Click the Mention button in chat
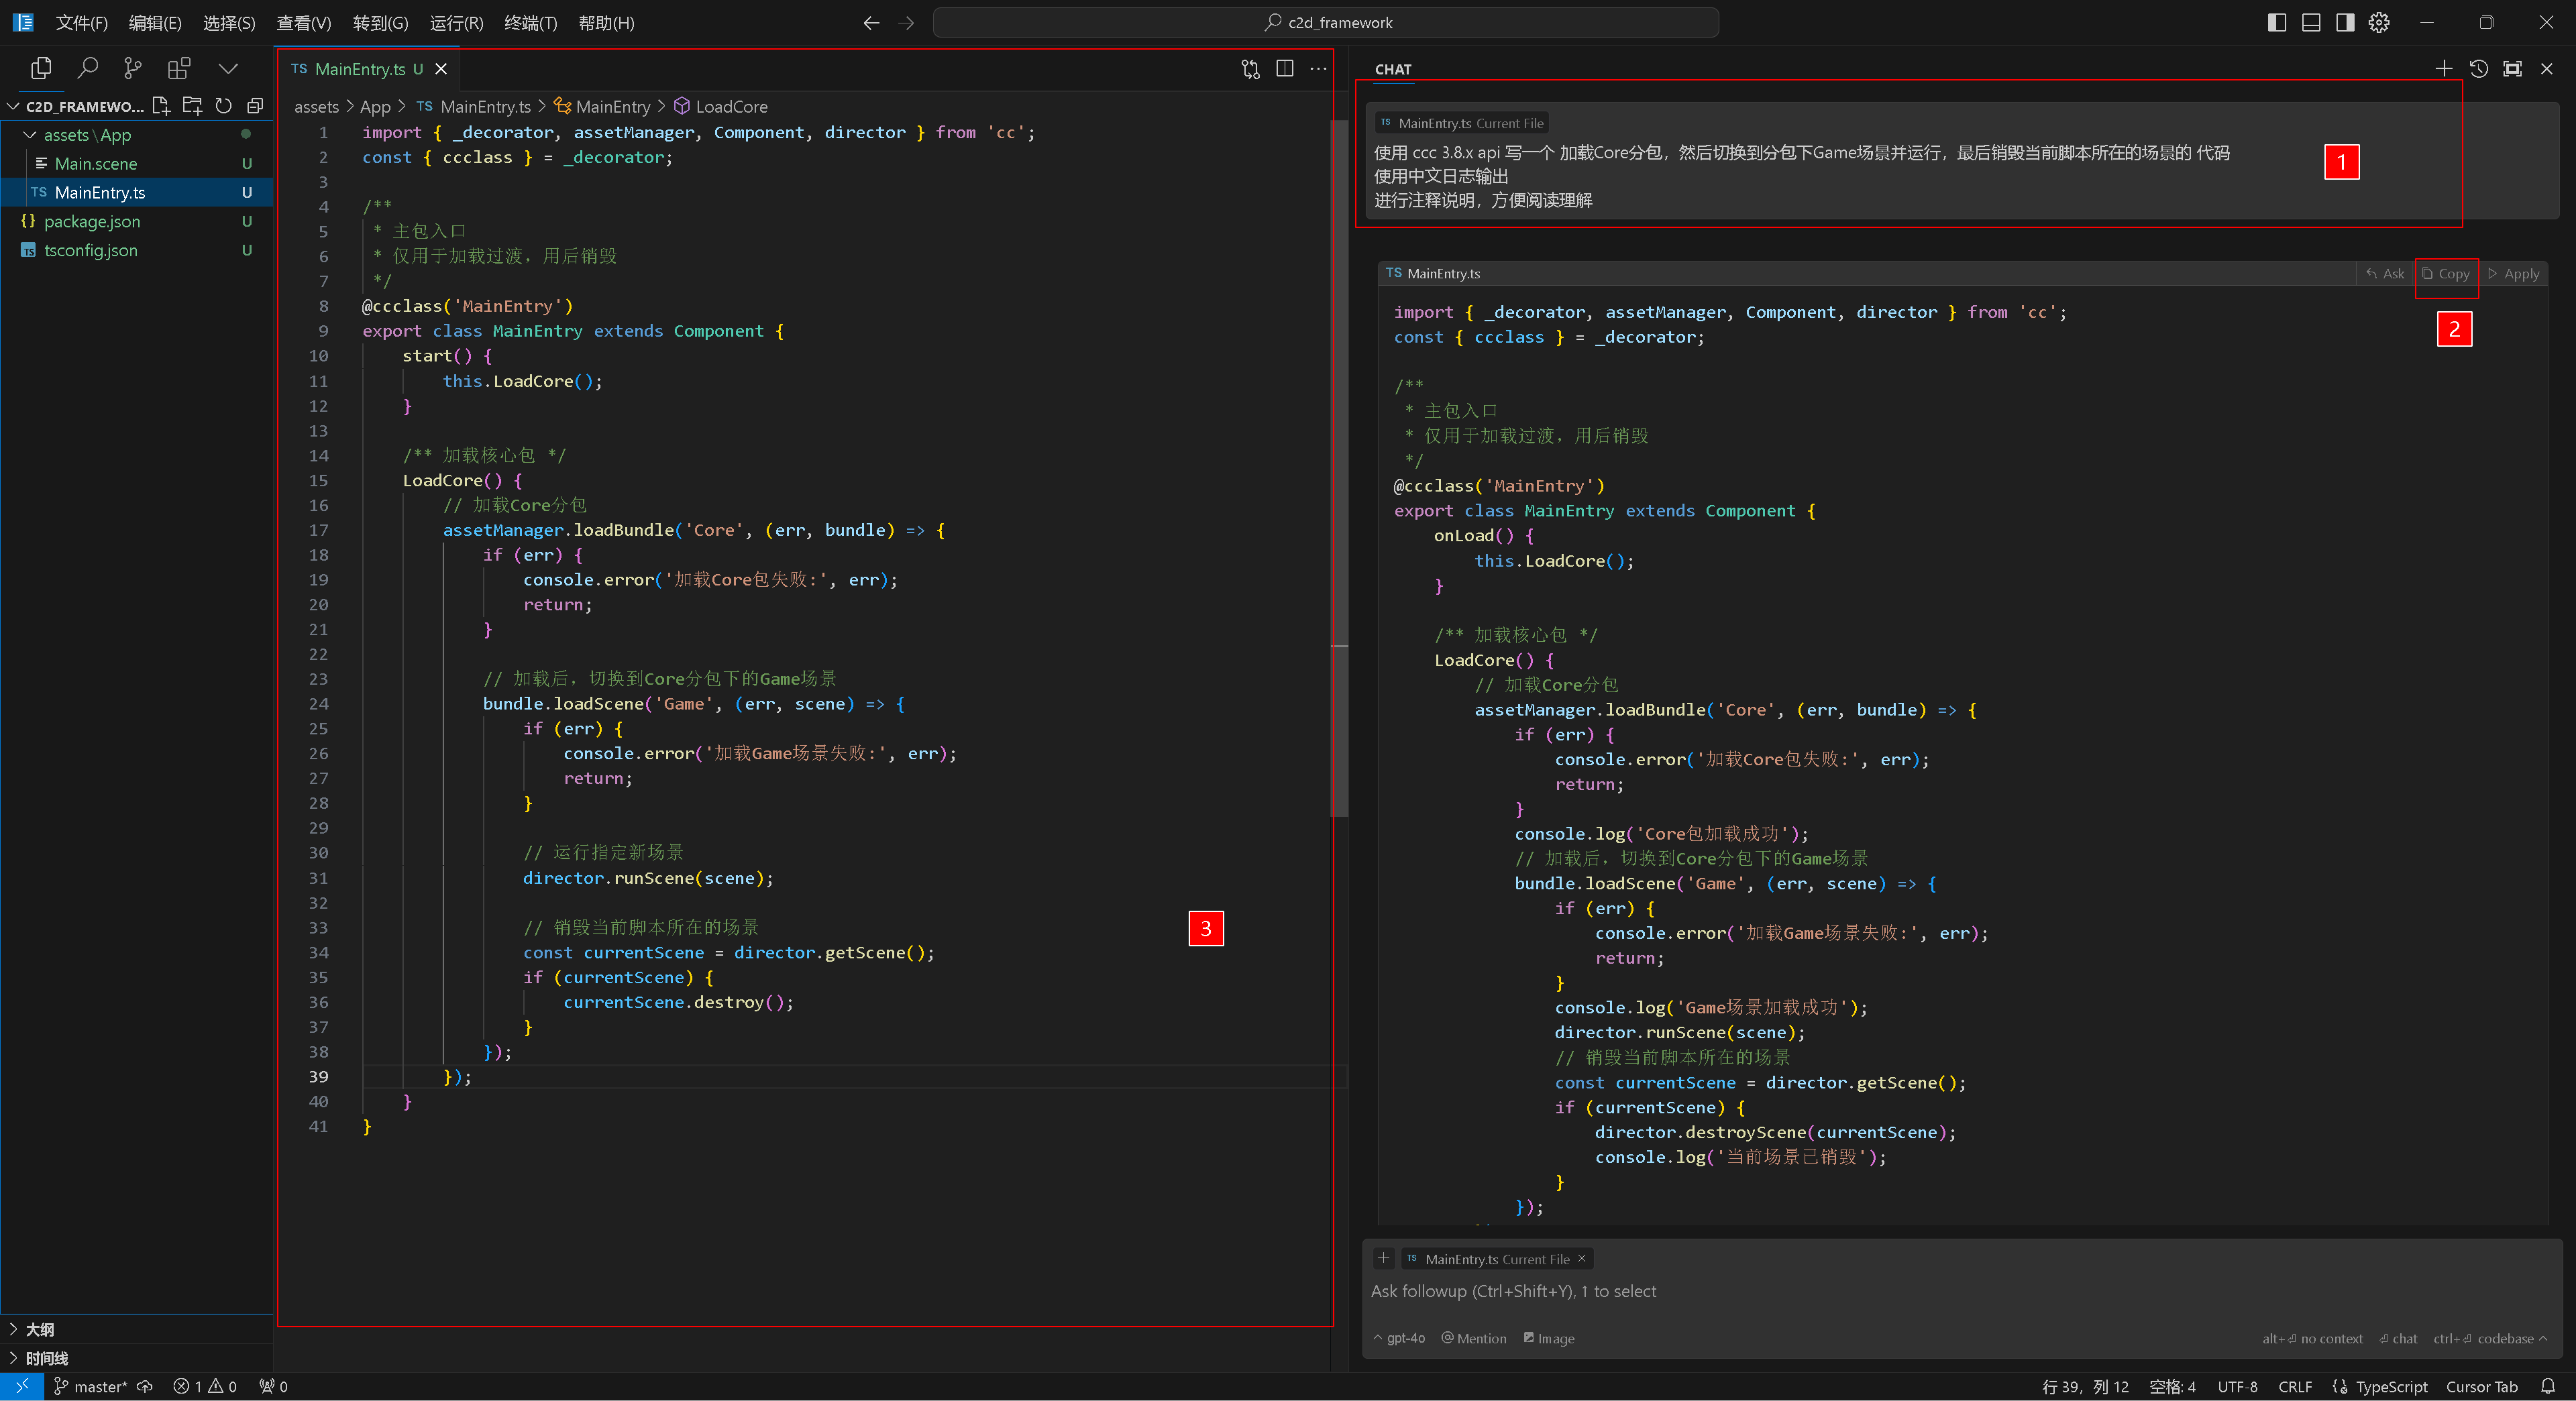 (1473, 1338)
